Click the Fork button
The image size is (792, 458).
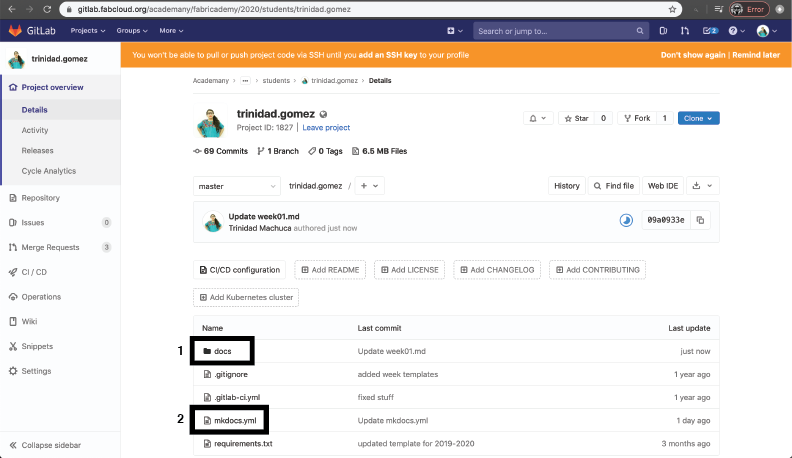tap(637, 118)
